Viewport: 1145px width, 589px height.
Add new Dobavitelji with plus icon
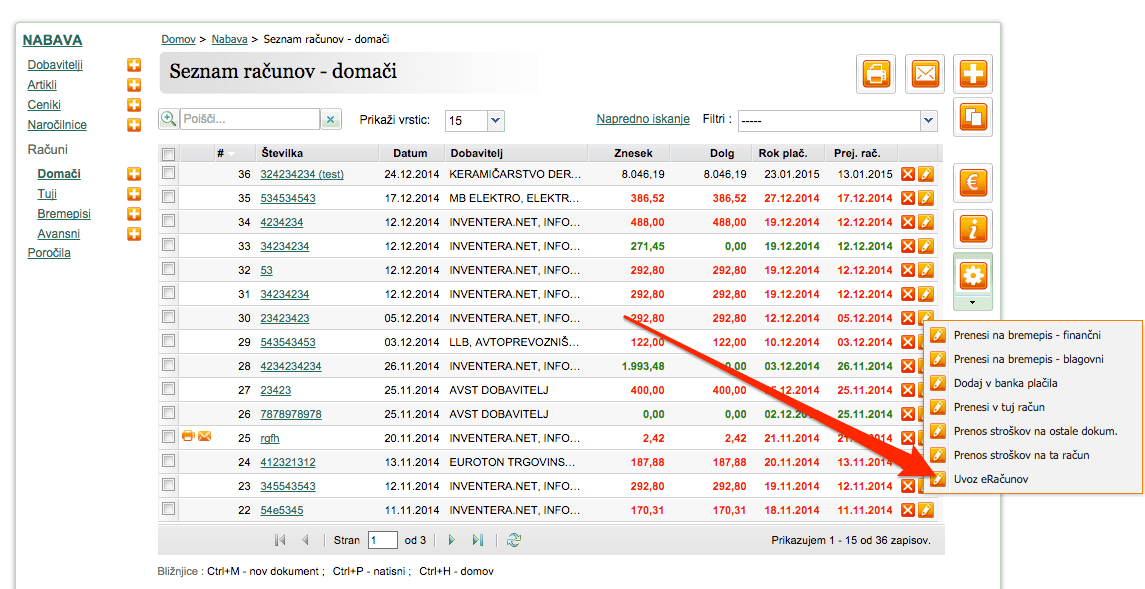(134, 65)
